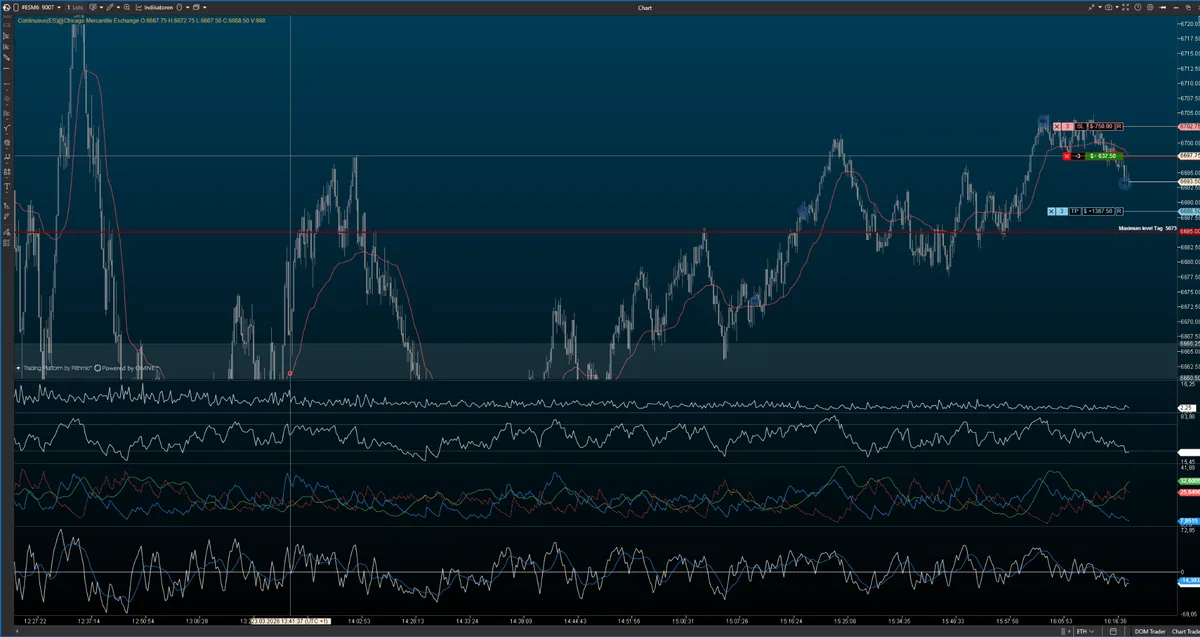1200x637 pixels.
Task: Click the 15:25:08 time axis label
Action: 845,620
